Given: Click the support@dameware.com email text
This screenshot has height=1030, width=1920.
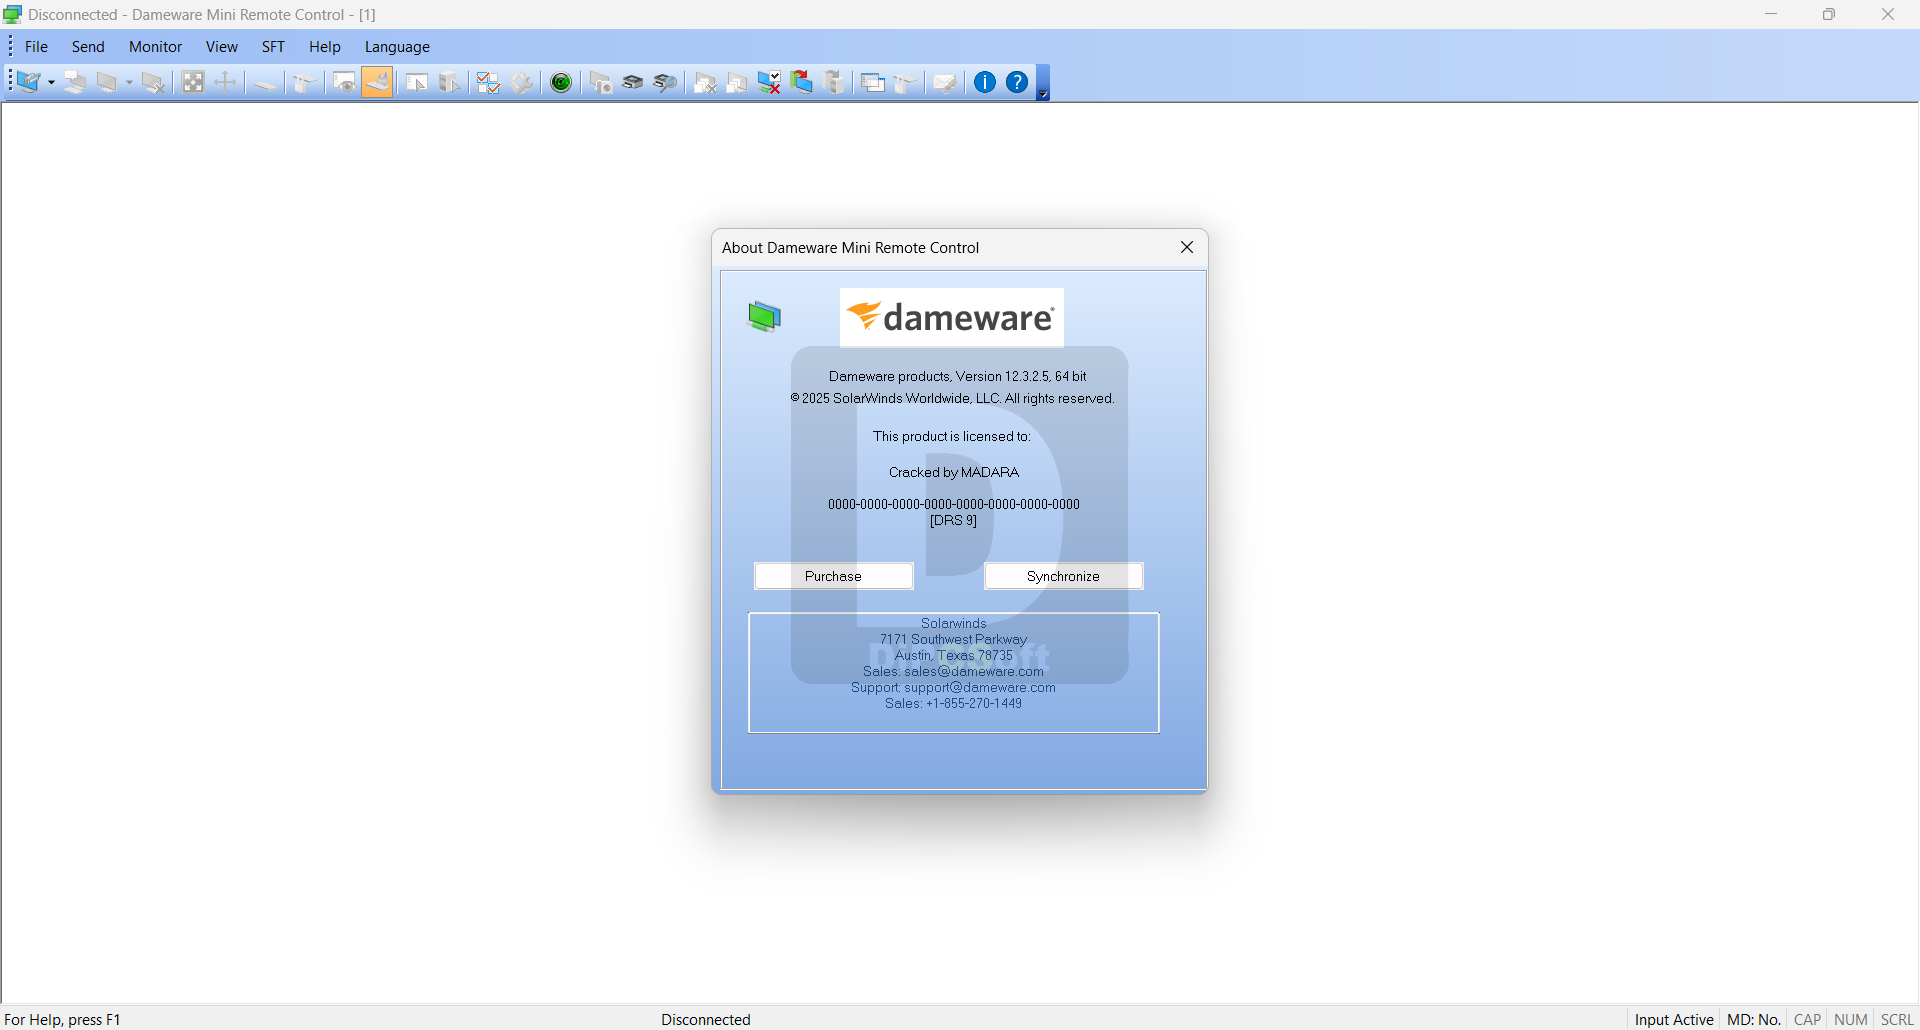Looking at the screenshot, I should [x=980, y=688].
